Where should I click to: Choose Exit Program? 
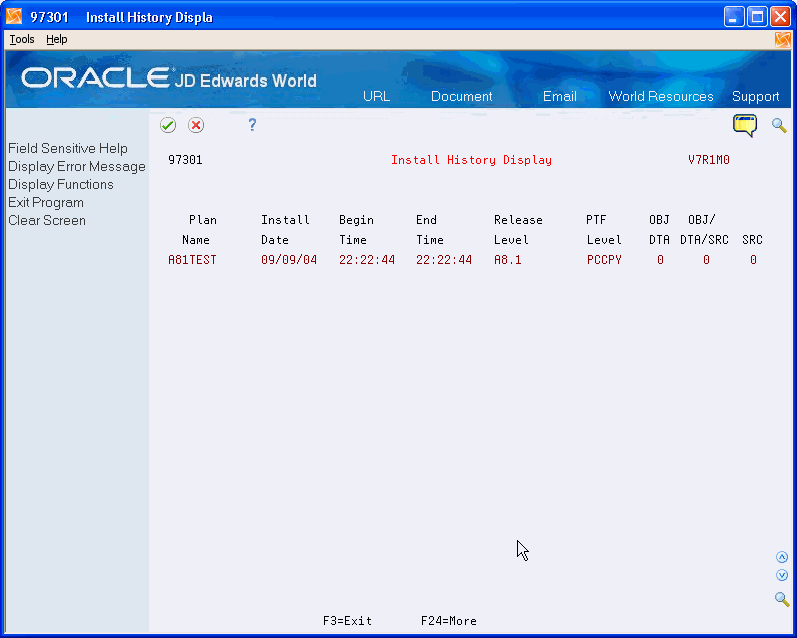click(46, 202)
